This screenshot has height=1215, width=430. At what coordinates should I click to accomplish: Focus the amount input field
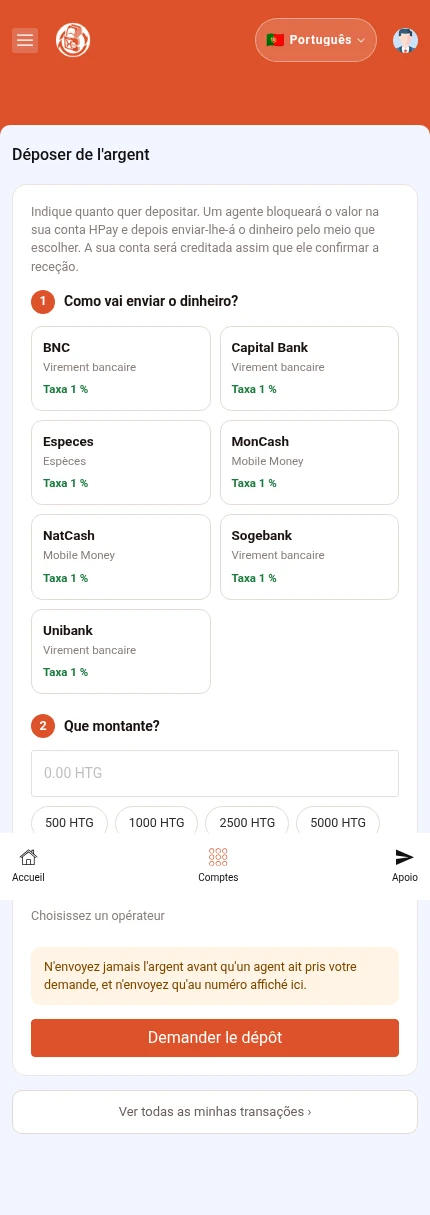(x=215, y=773)
